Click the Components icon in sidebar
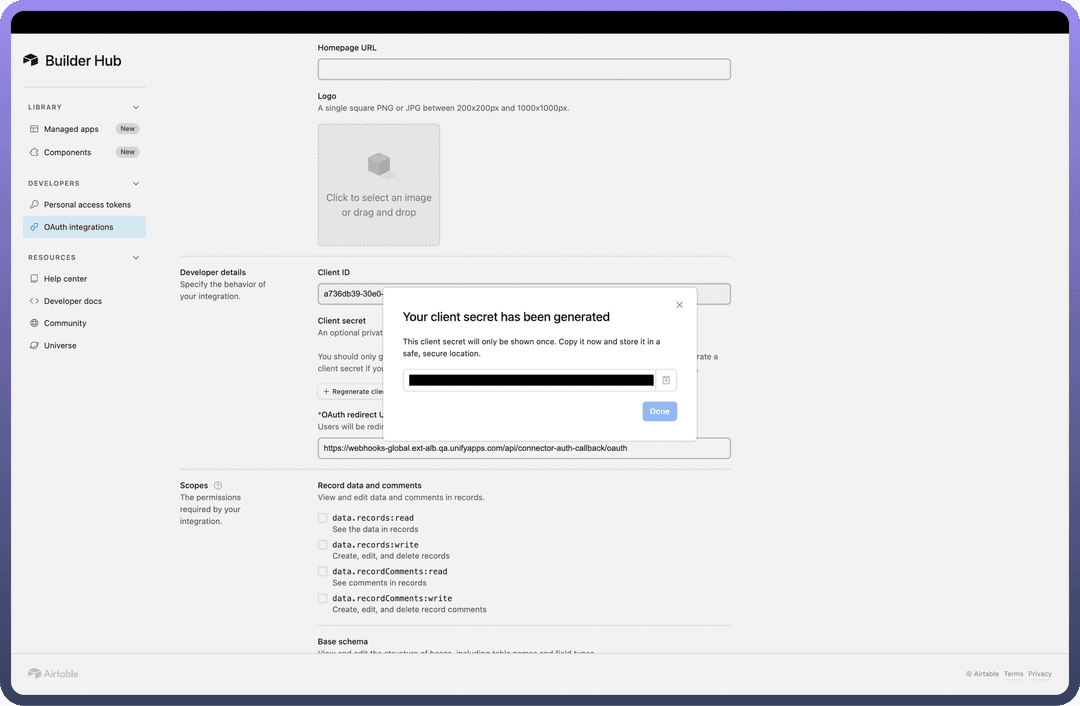This screenshot has width=1080, height=706. (x=35, y=152)
